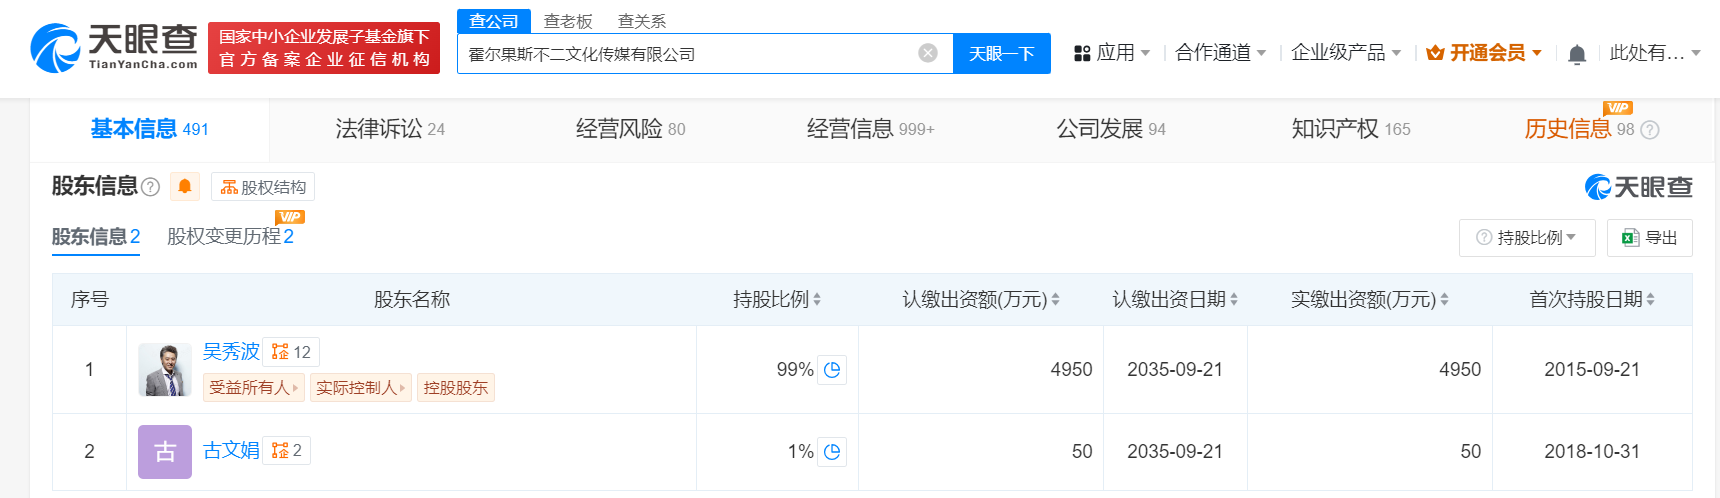
Task: Switch to the 法律诉讼 tab
Action: (389, 129)
